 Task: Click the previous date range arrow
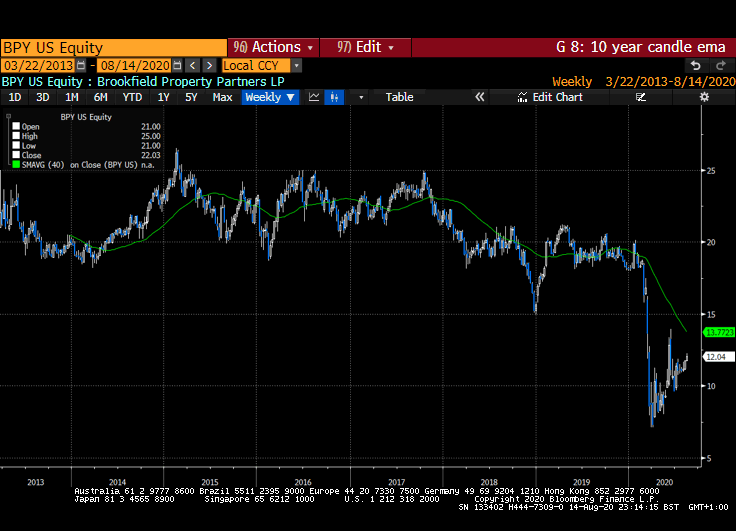coord(193,65)
